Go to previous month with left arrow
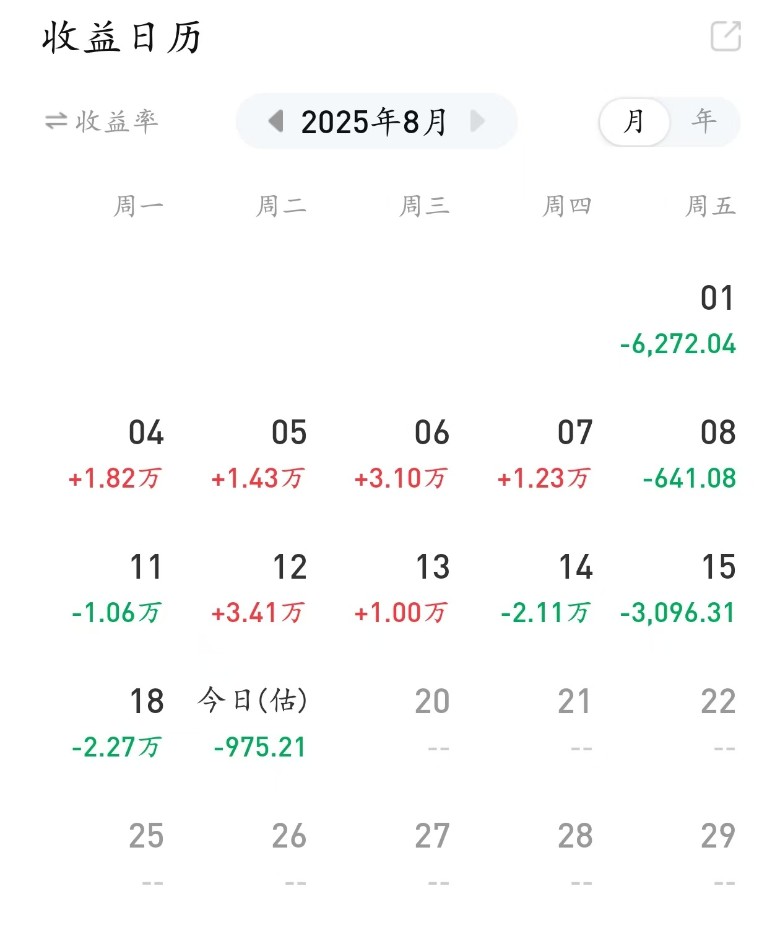Viewport: 780px width, 925px height. click(276, 122)
